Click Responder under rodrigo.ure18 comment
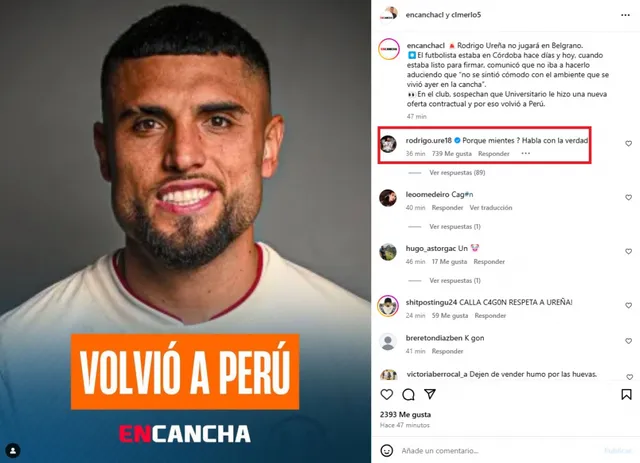The image size is (640, 463). [x=494, y=154]
